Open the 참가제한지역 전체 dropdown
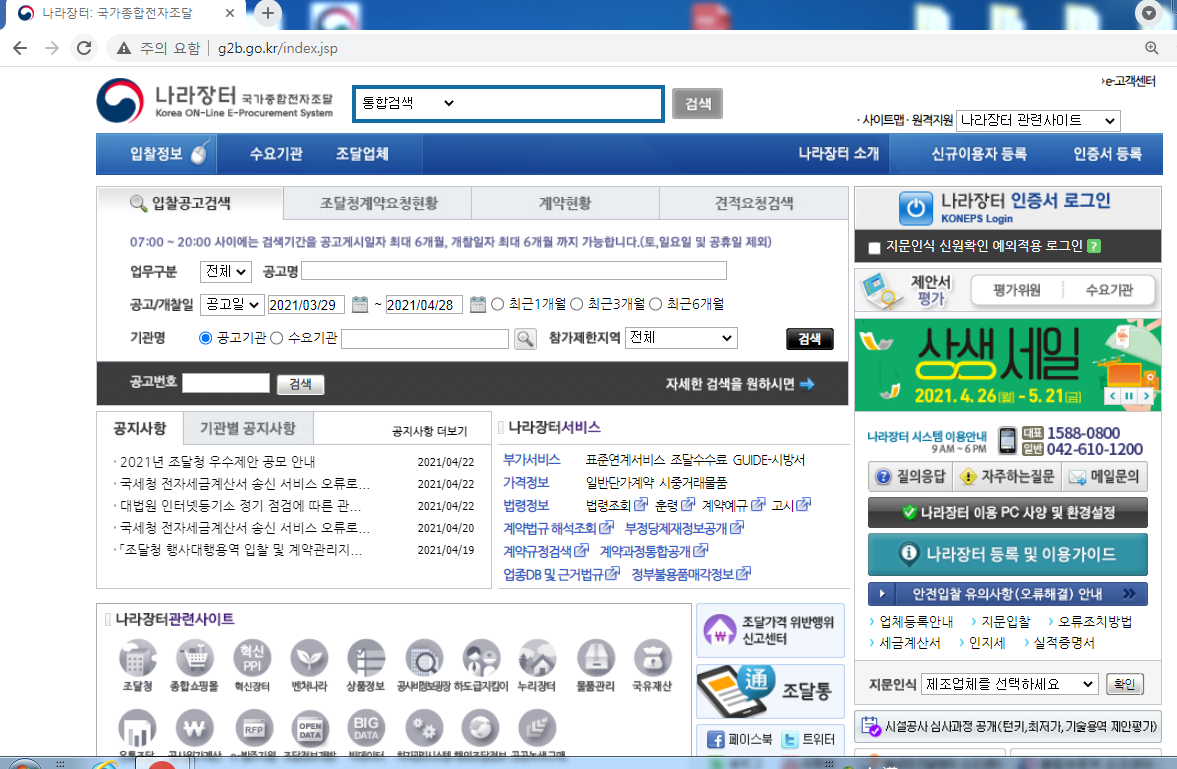1177x769 pixels. point(681,338)
